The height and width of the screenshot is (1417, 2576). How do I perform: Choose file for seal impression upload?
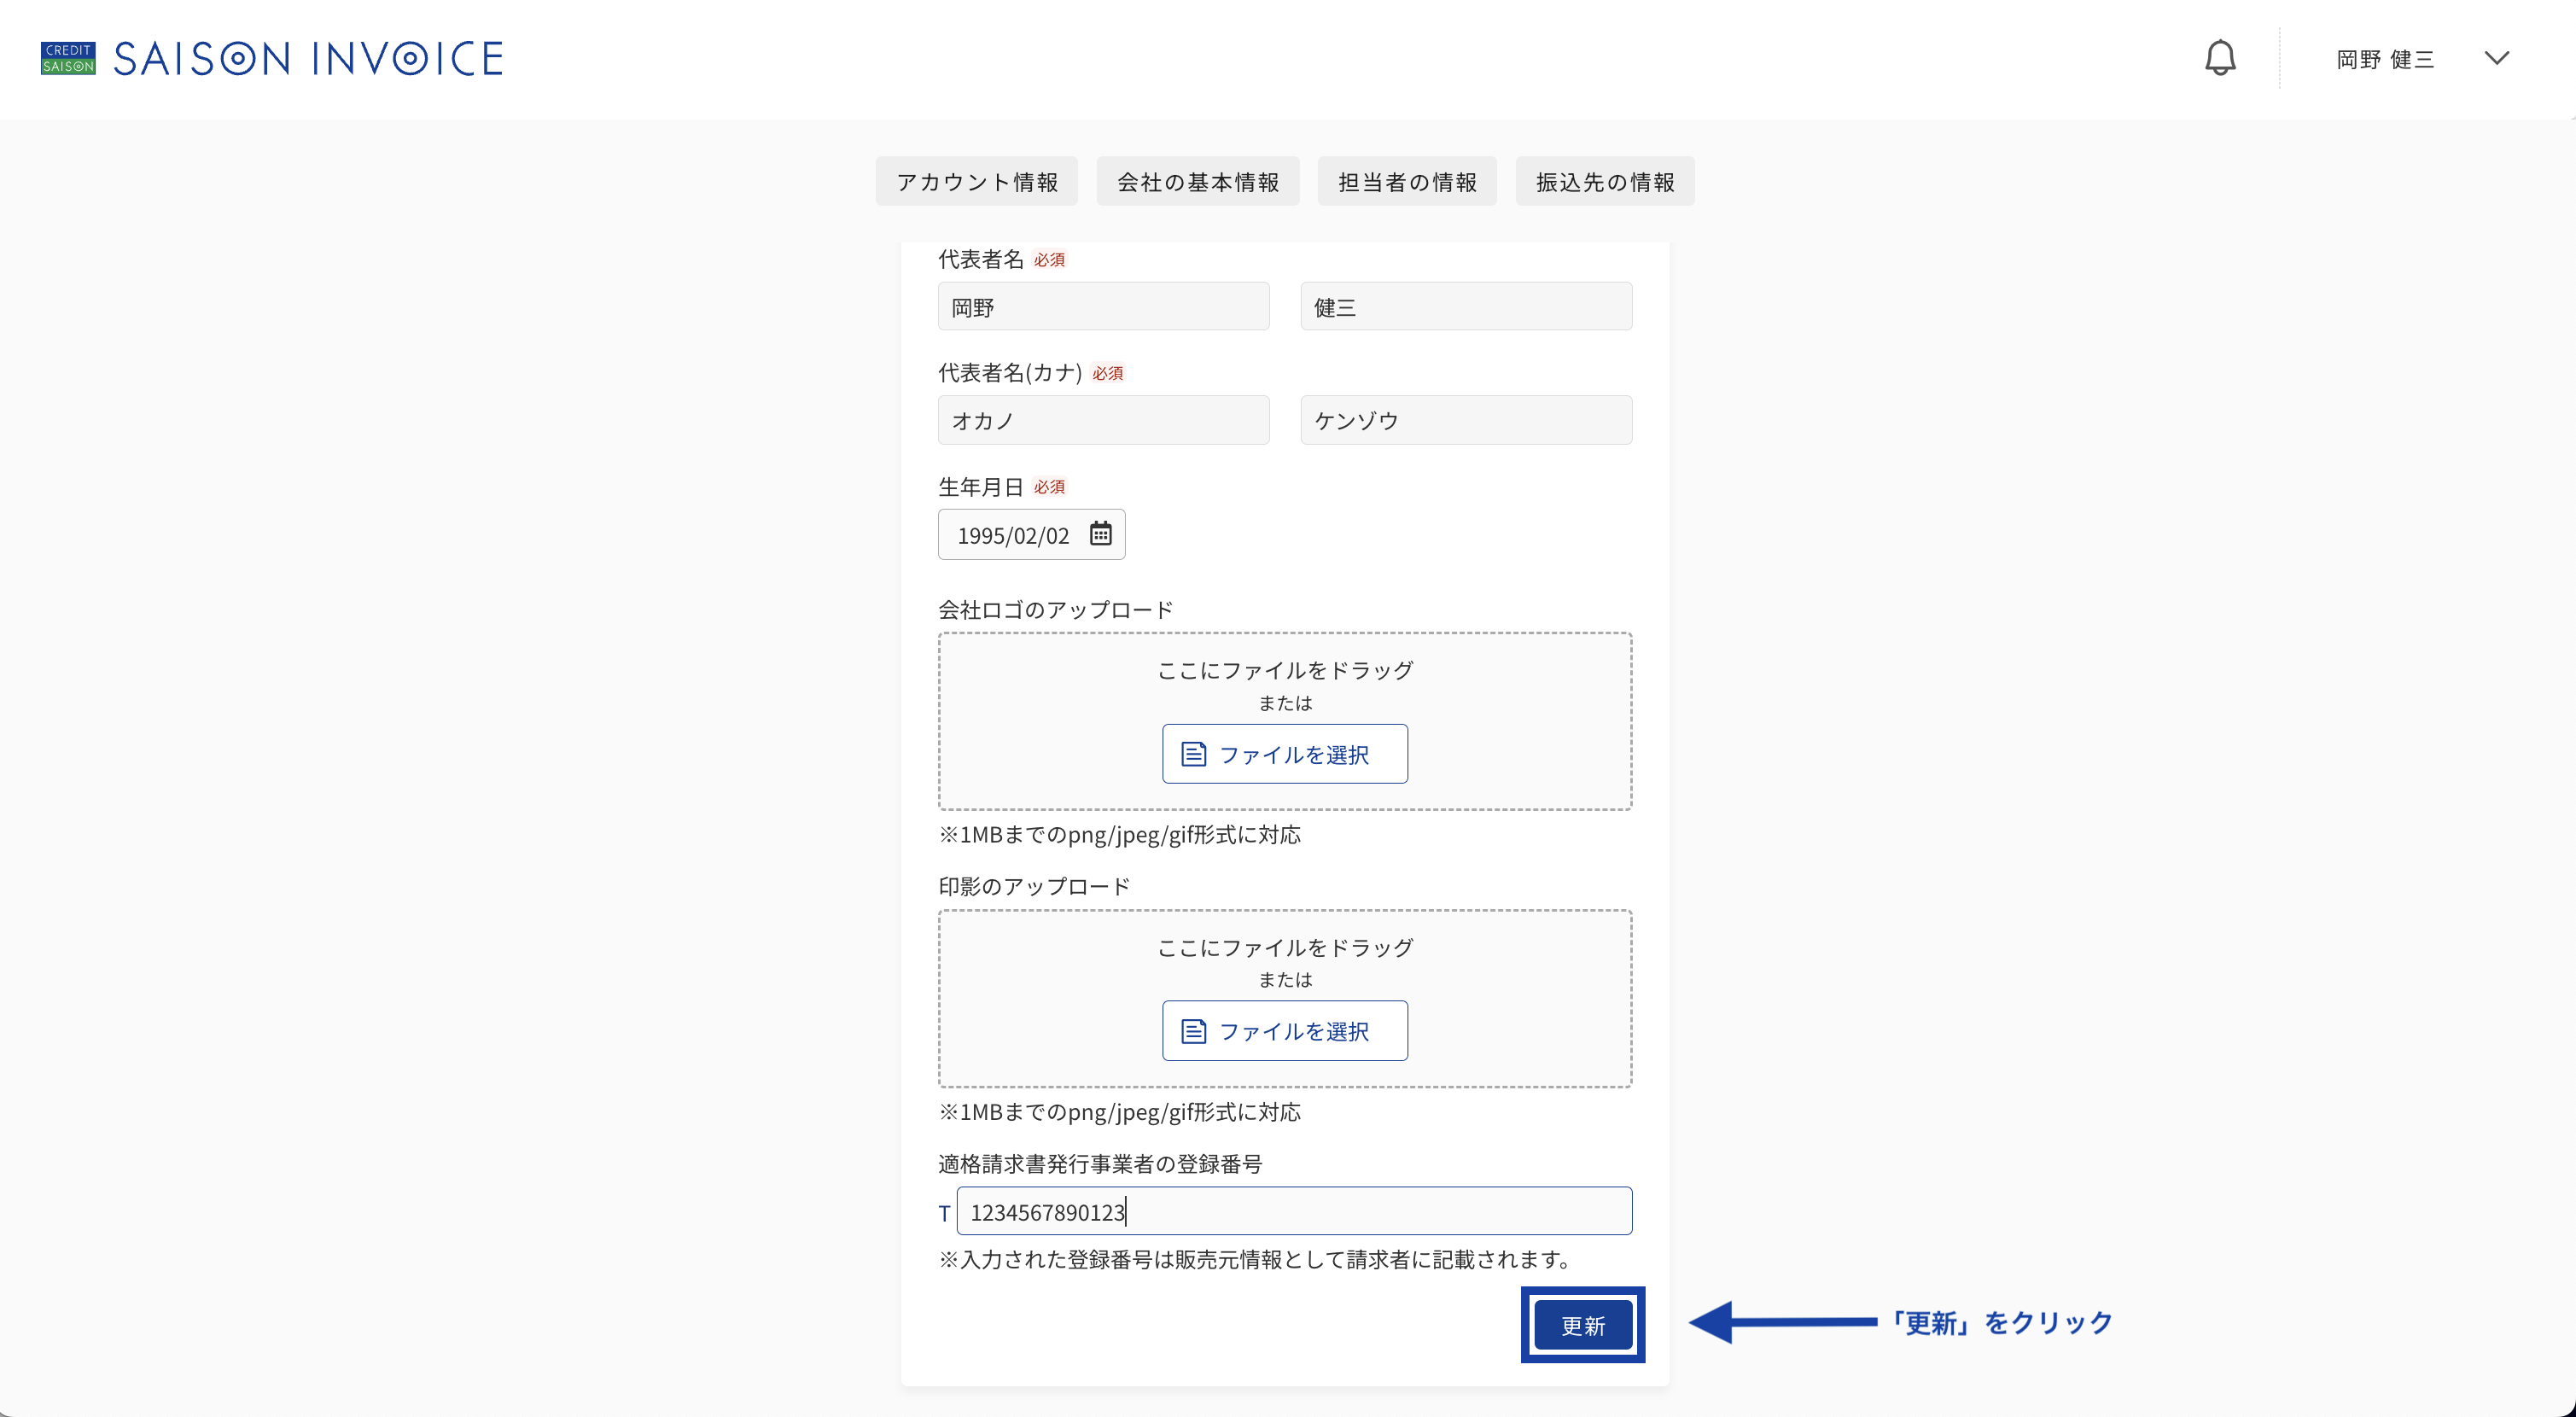tap(1285, 1031)
